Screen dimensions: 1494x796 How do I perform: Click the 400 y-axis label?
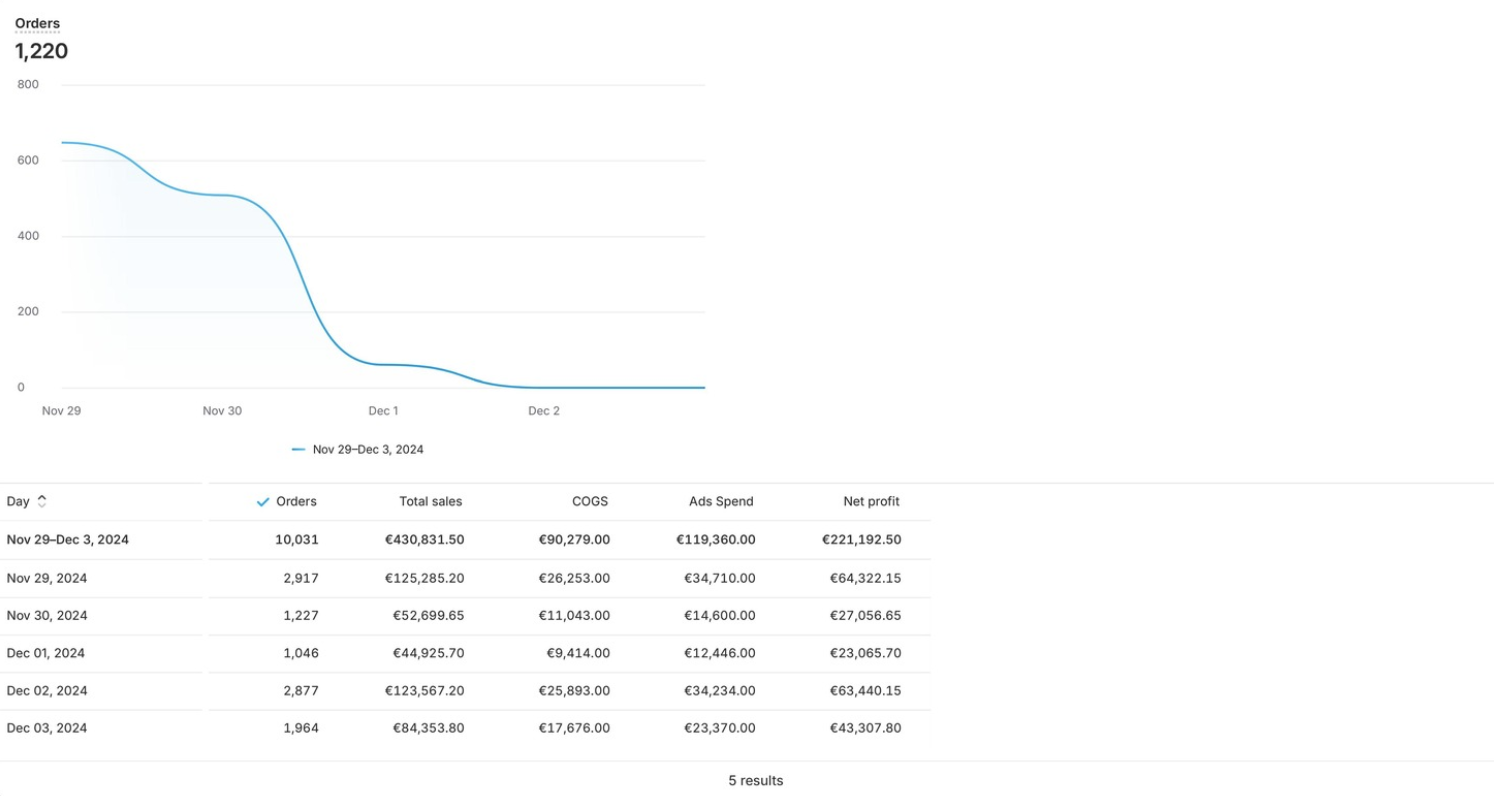pos(28,236)
